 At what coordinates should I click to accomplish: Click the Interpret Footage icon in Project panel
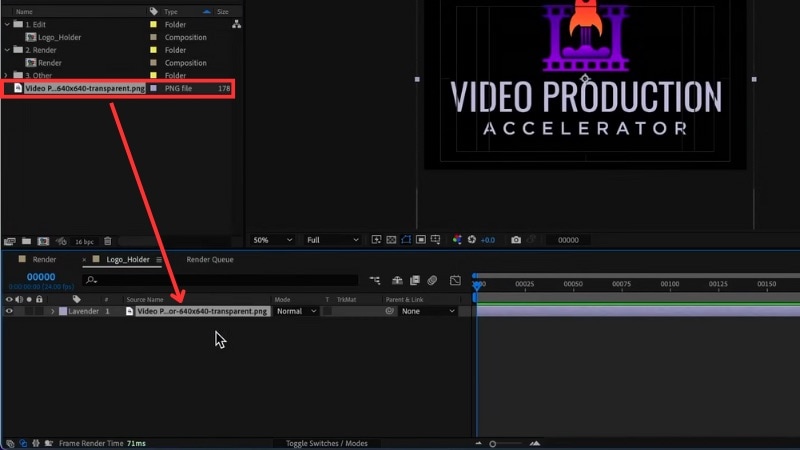click(x=10, y=241)
